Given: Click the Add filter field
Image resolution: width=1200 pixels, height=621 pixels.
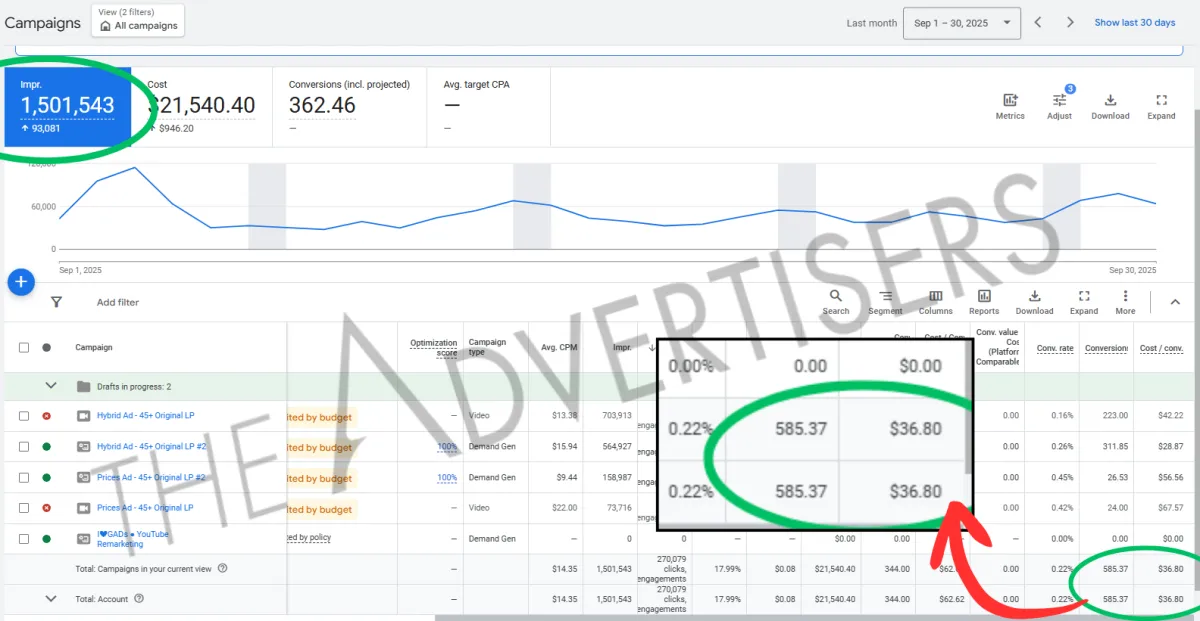Looking at the screenshot, I should (x=118, y=302).
